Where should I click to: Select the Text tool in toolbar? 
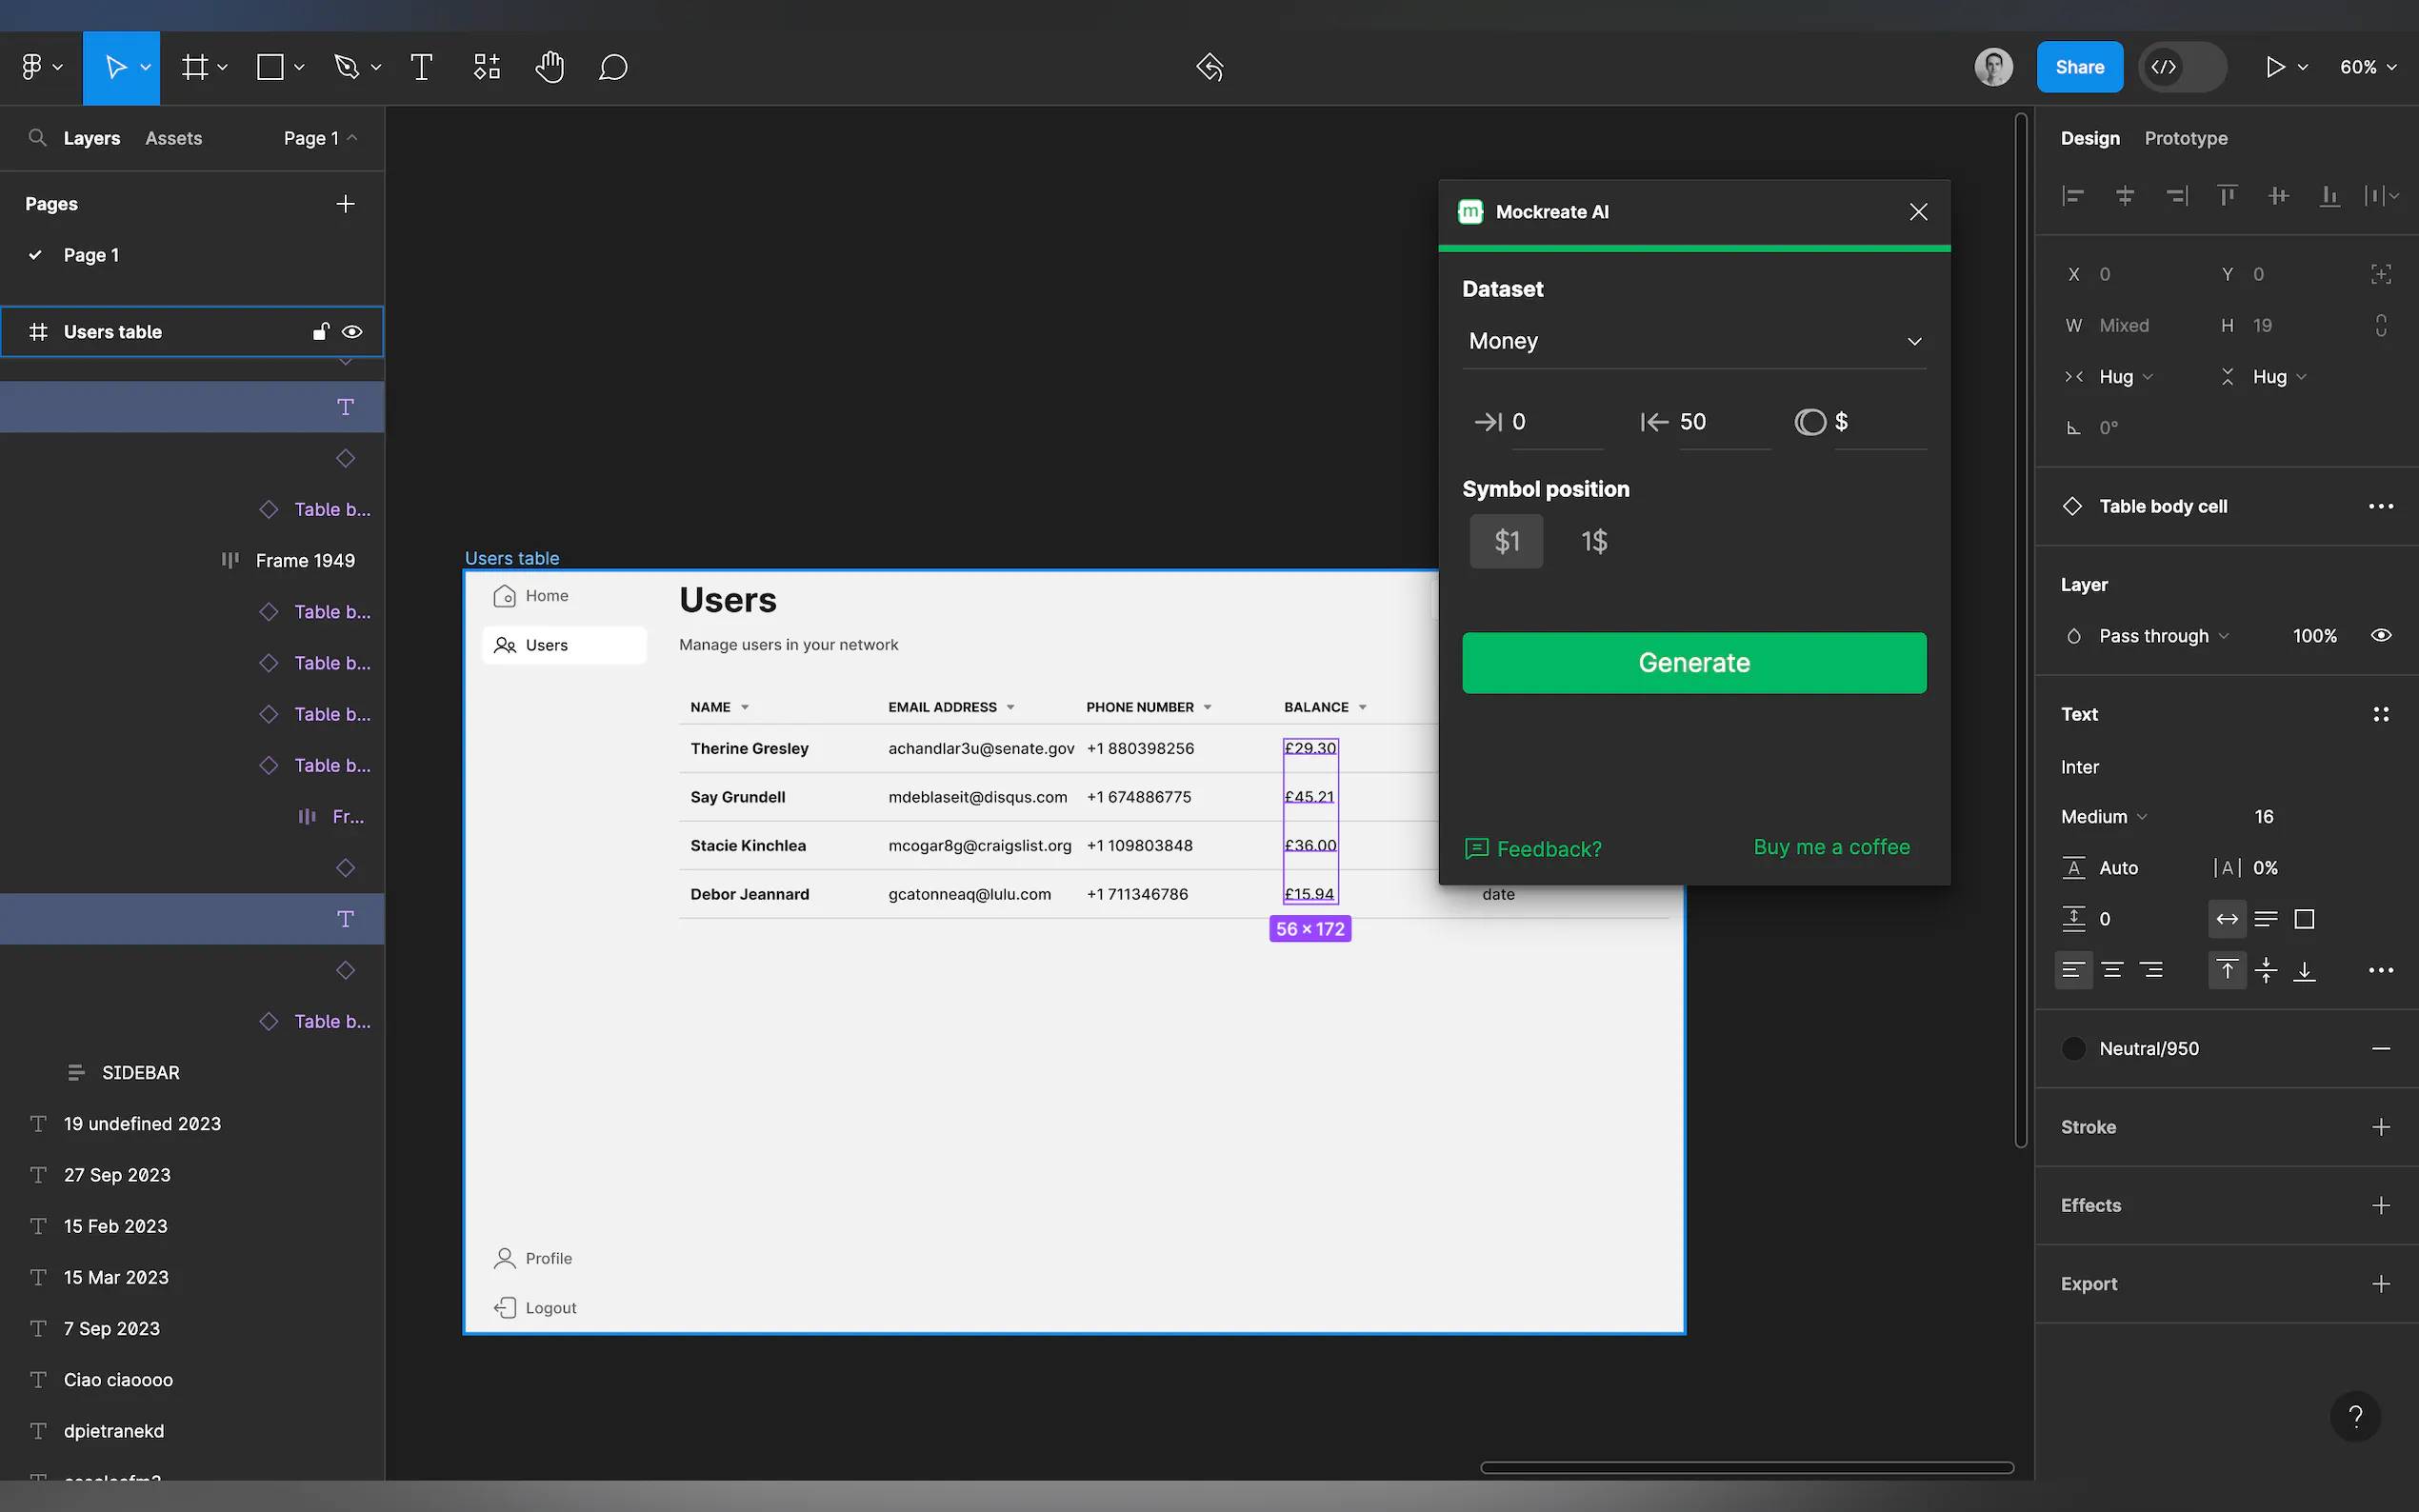(421, 67)
